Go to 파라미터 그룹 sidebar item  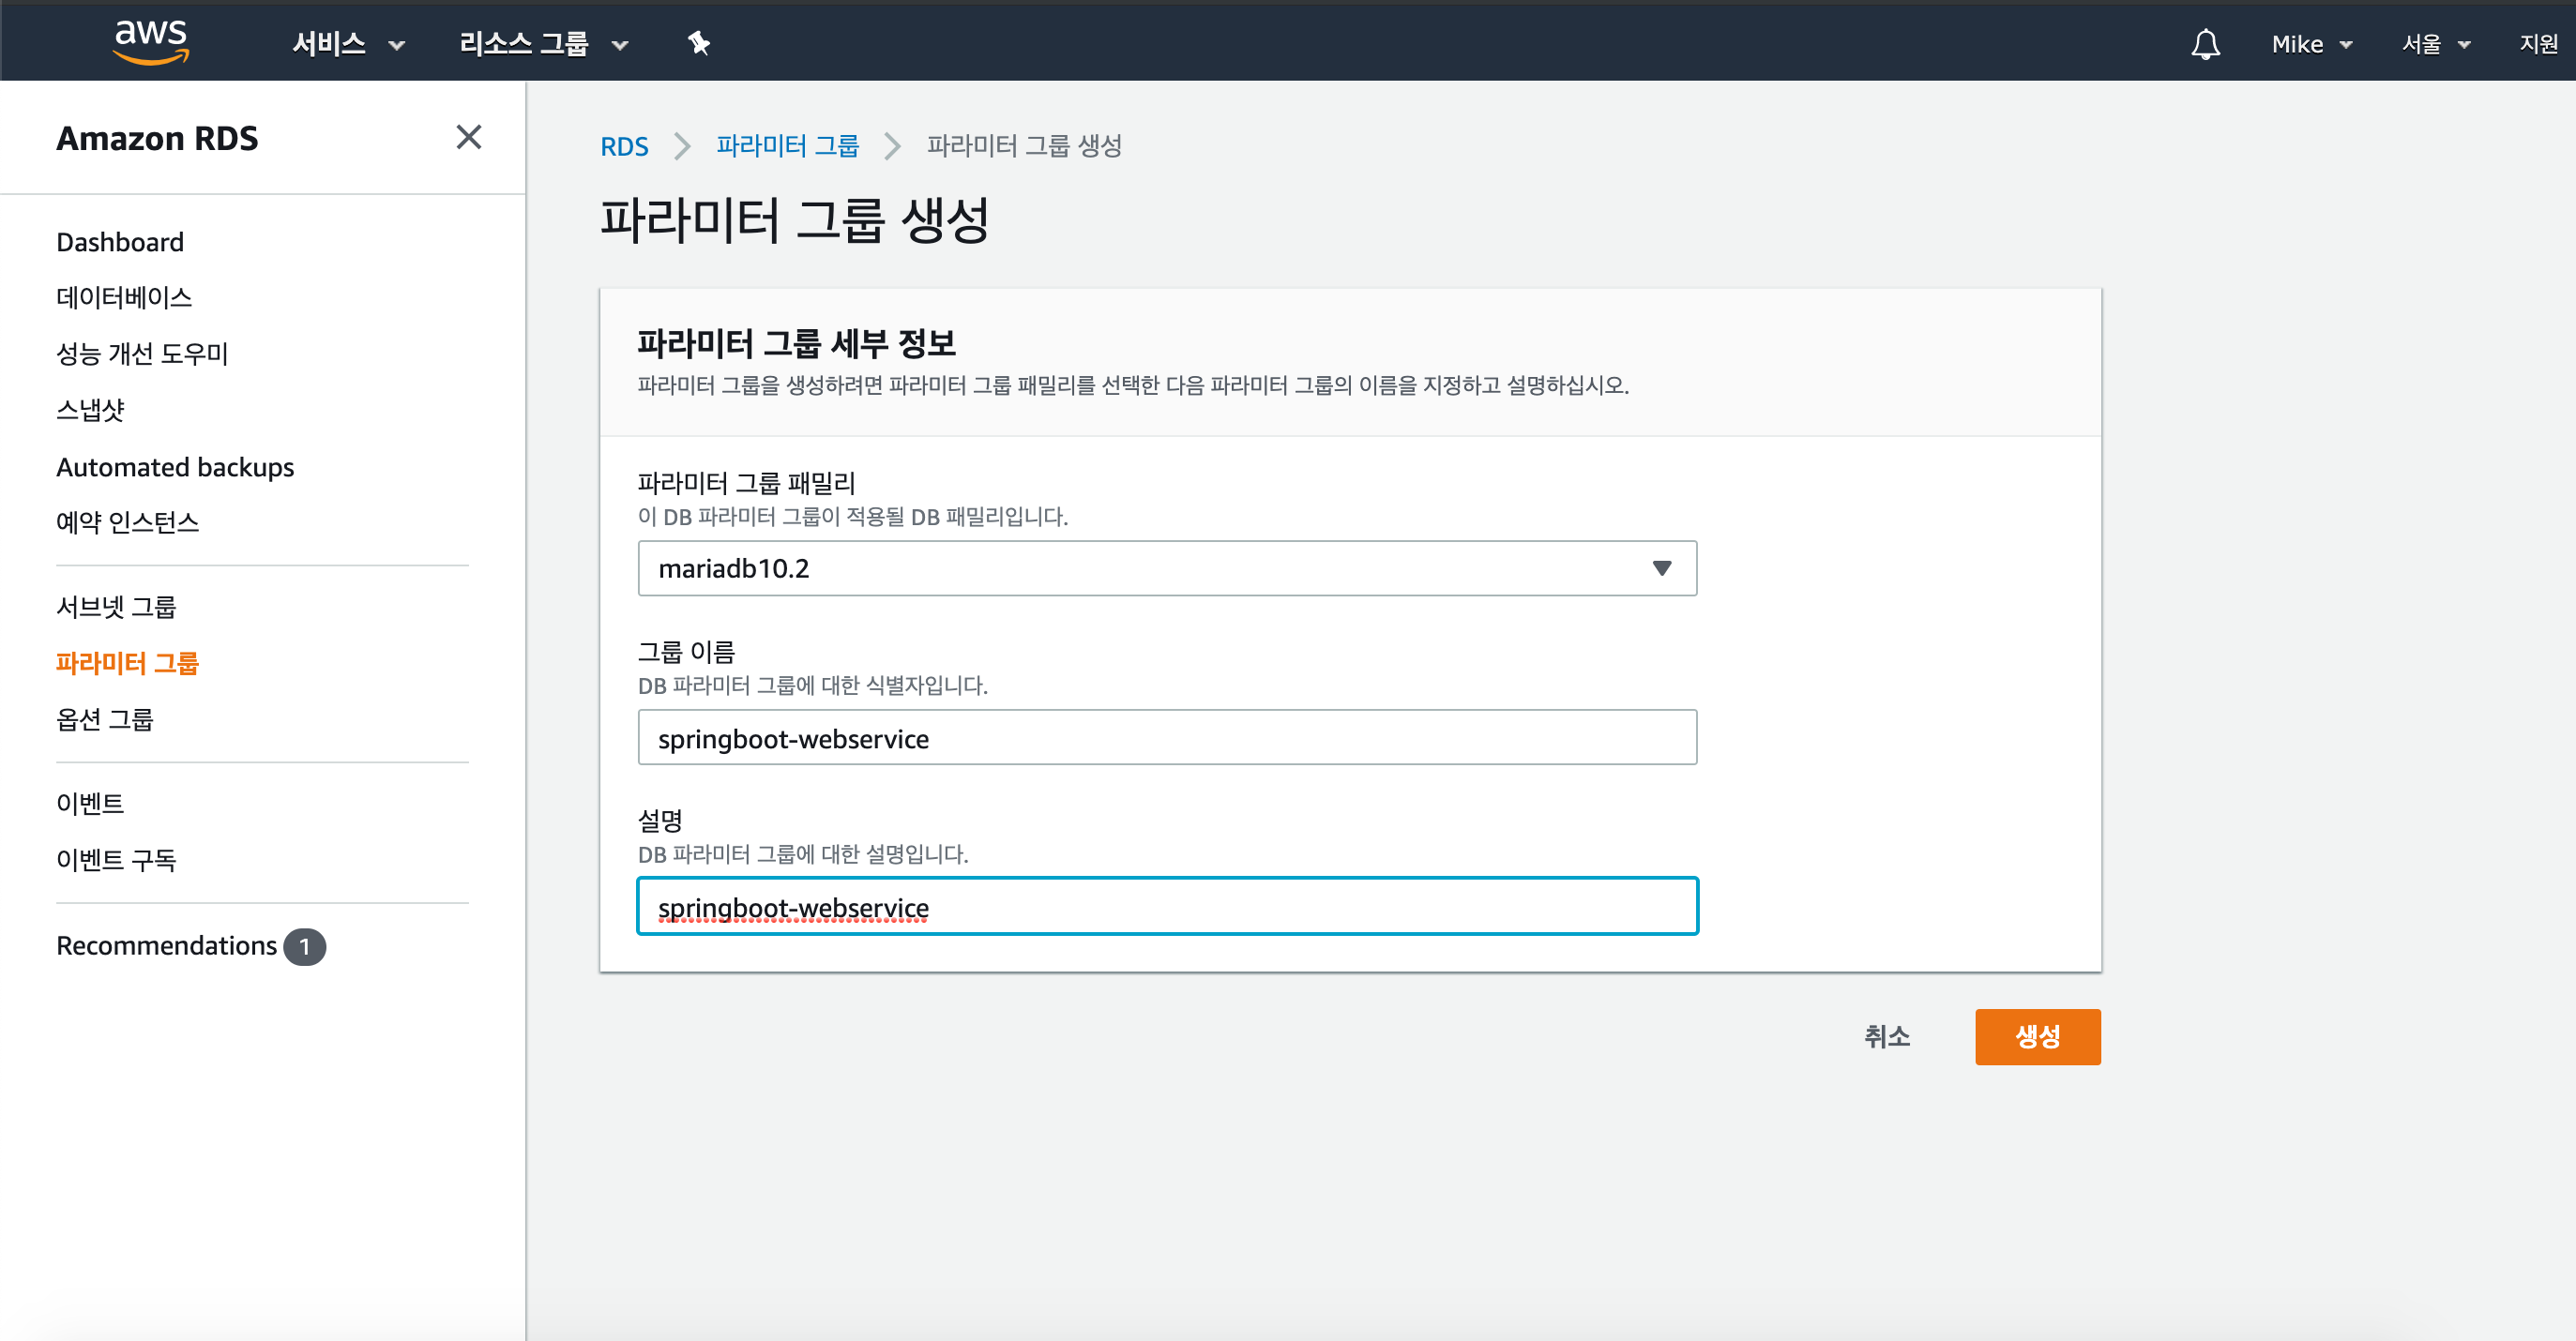tap(128, 662)
